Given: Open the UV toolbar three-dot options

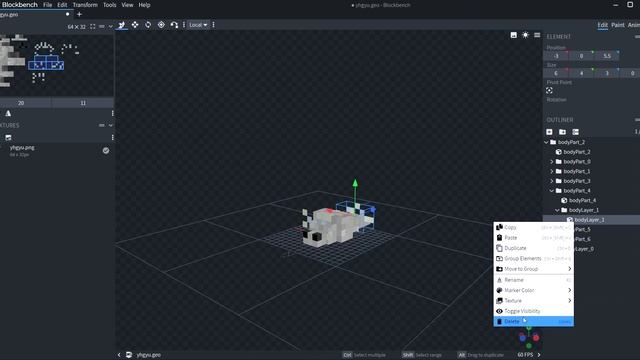Looking at the screenshot, I should (x=112, y=113).
